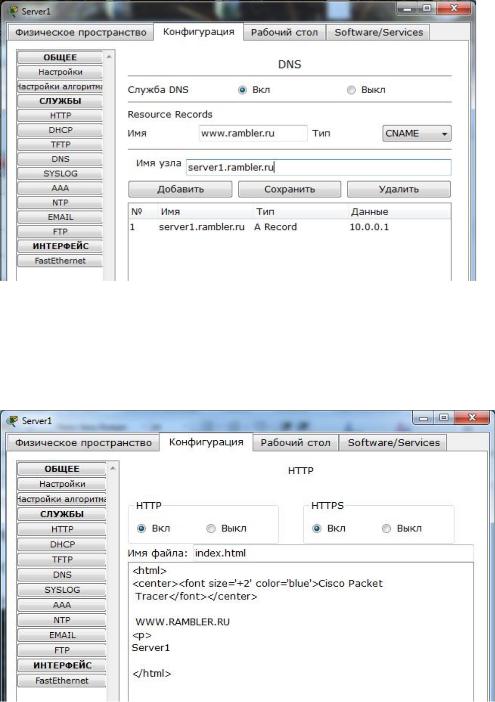Image resolution: width=495 pixels, height=702 pixels.
Task: Open Рабочий стол tab in HTTP window
Action: tap(295, 442)
